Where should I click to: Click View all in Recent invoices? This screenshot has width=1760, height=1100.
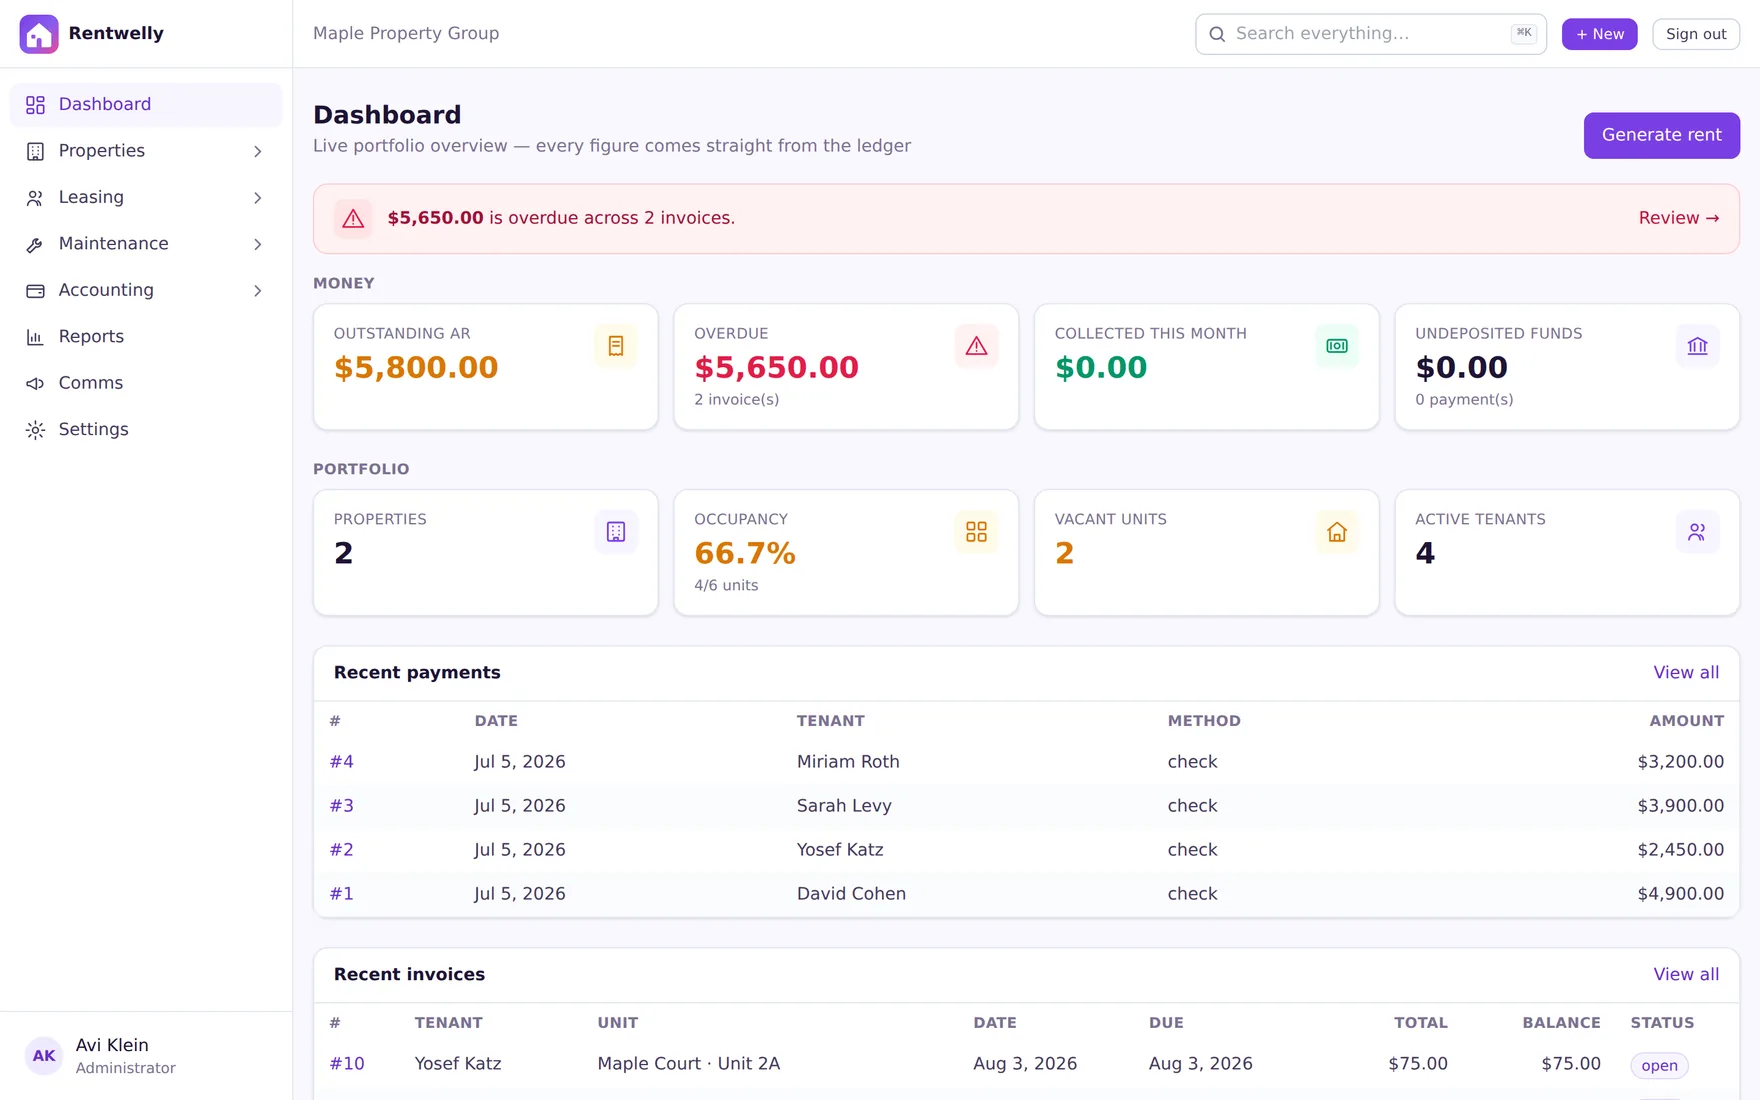(1686, 975)
